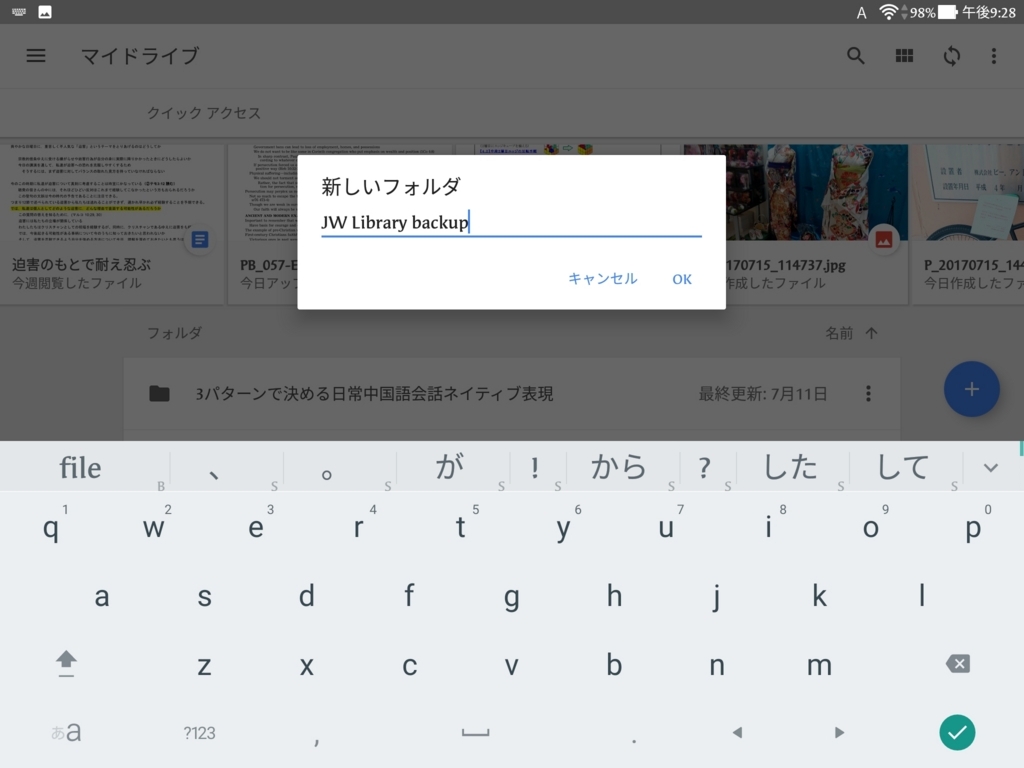Tap the sync refresh icon
The image size is (1024, 768).
pos(952,56)
